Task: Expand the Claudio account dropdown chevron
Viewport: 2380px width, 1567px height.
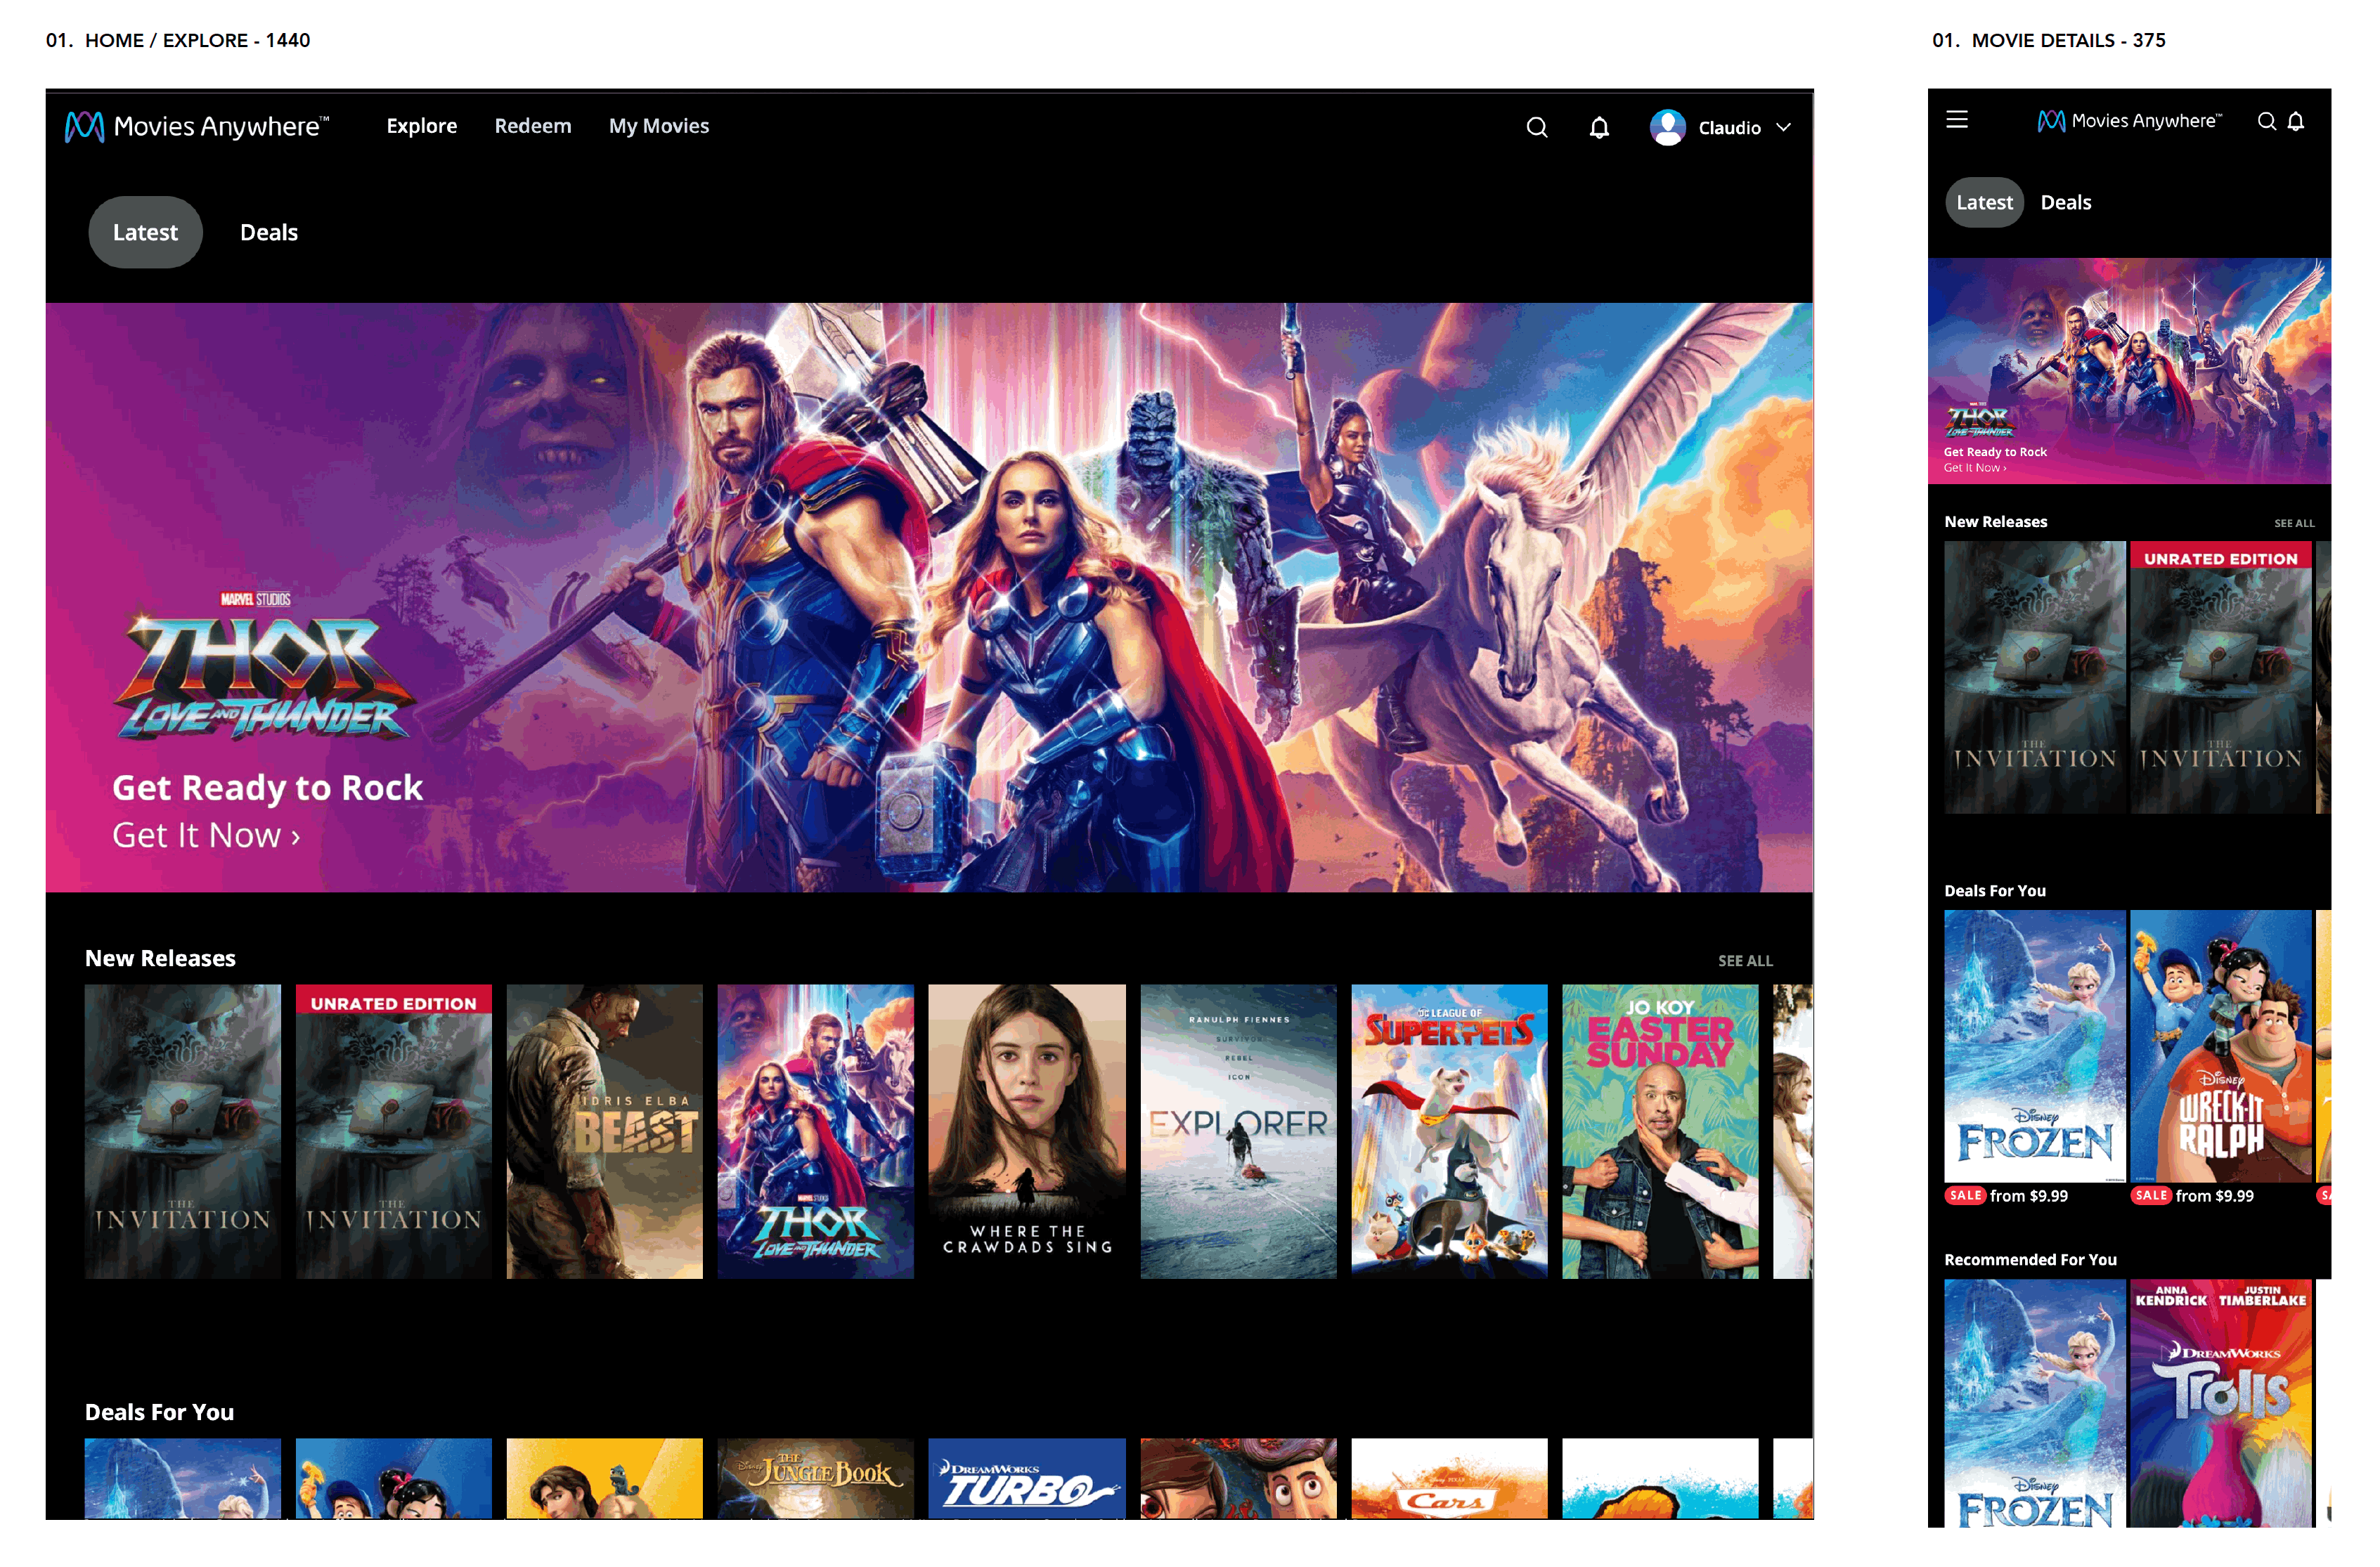Action: point(1783,128)
